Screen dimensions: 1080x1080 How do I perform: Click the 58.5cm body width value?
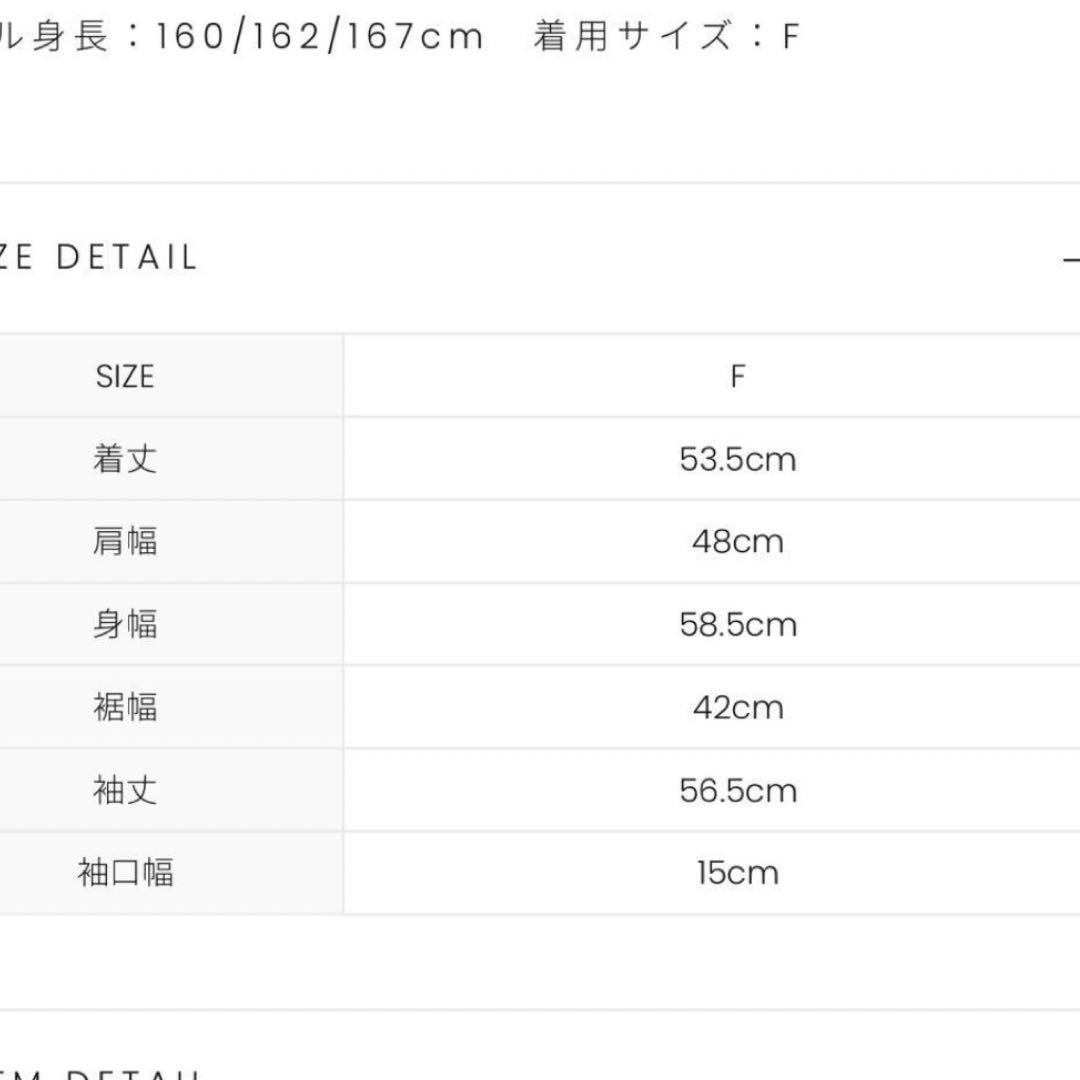pyautogui.click(x=738, y=625)
